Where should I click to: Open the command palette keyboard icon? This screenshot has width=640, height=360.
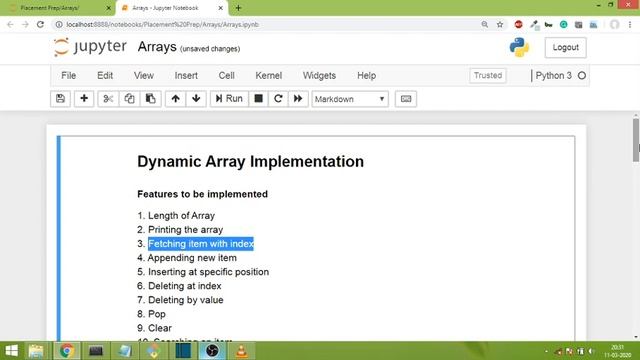coord(406,99)
